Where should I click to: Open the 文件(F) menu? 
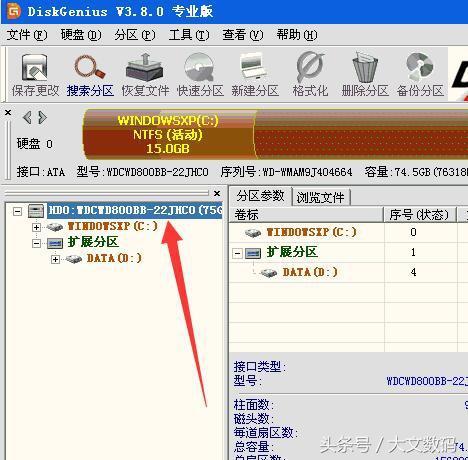(x=27, y=35)
